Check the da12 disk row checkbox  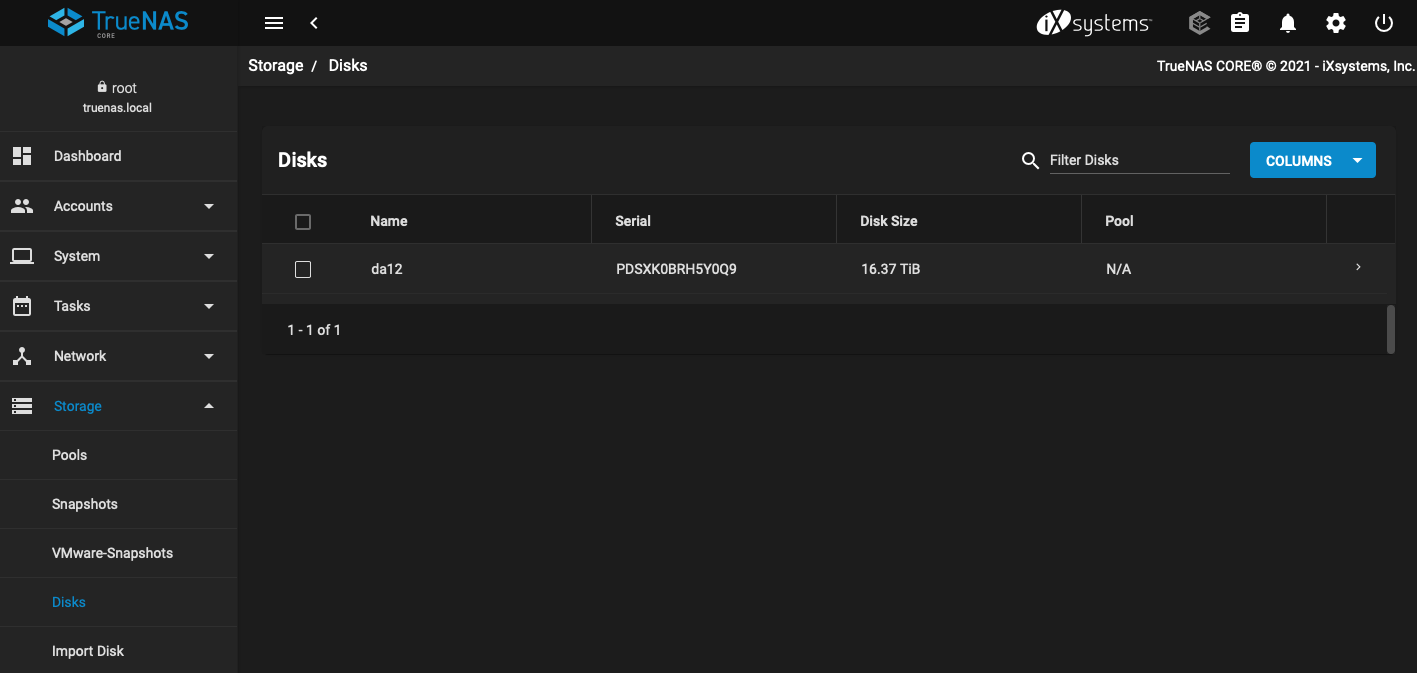point(303,269)
